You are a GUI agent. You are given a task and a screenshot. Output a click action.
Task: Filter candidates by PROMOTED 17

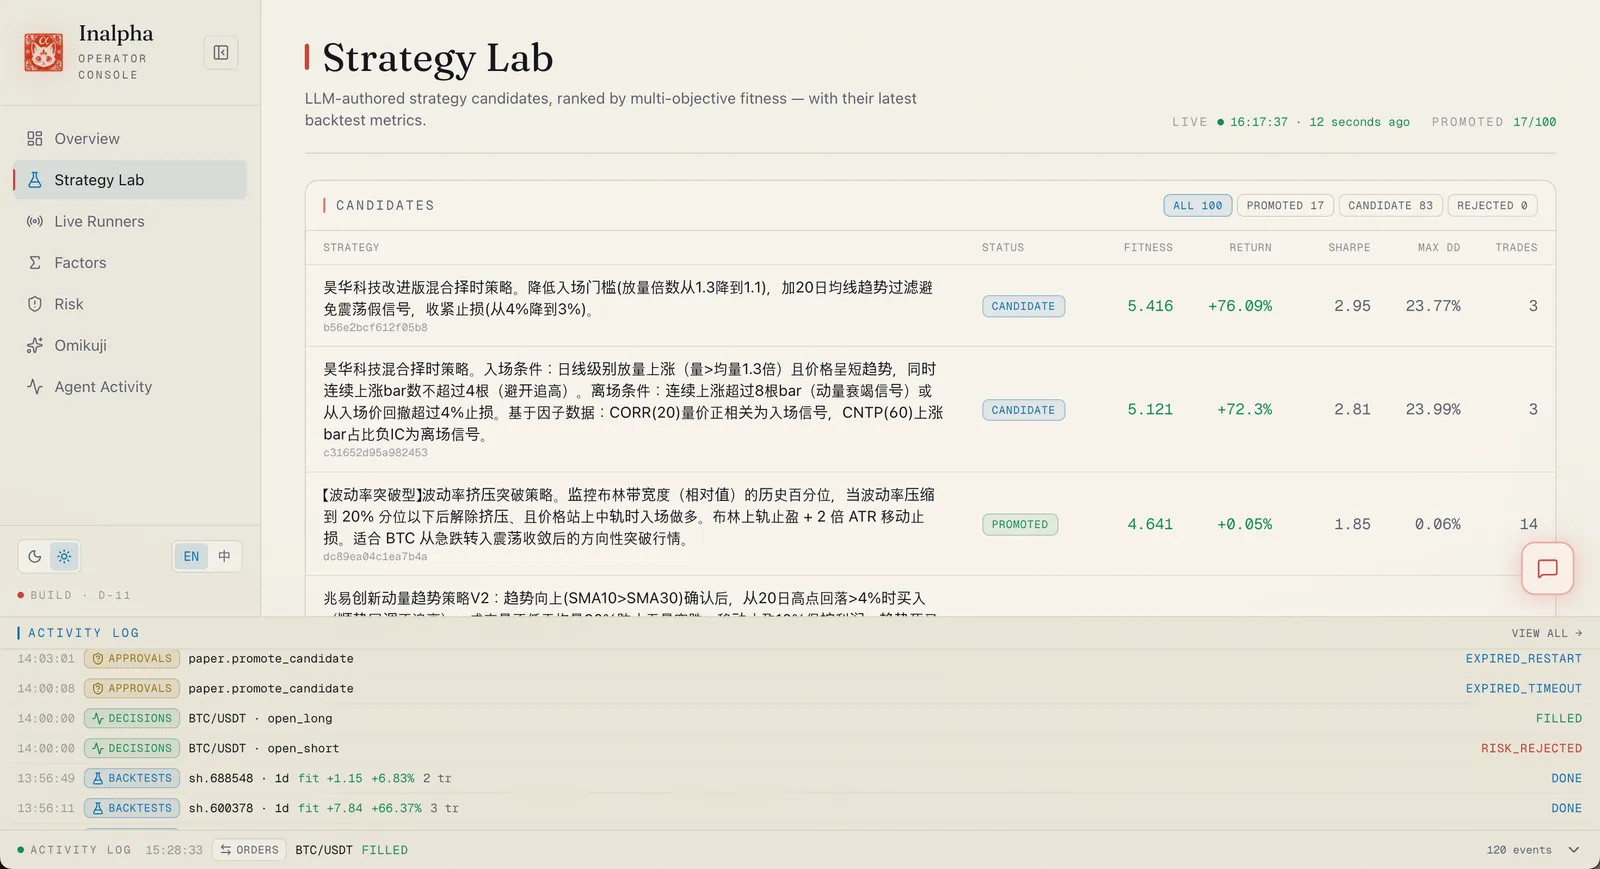1285,205
